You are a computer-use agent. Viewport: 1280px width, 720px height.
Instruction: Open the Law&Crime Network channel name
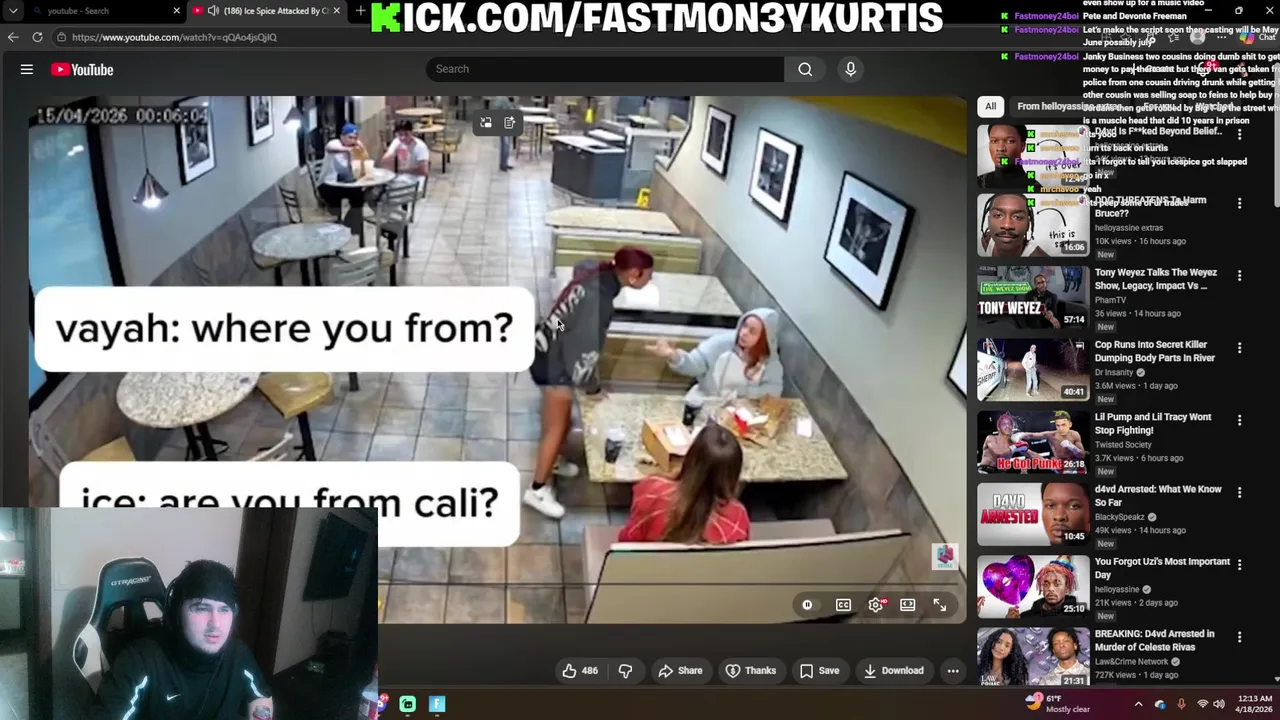tap(1131, 661)
